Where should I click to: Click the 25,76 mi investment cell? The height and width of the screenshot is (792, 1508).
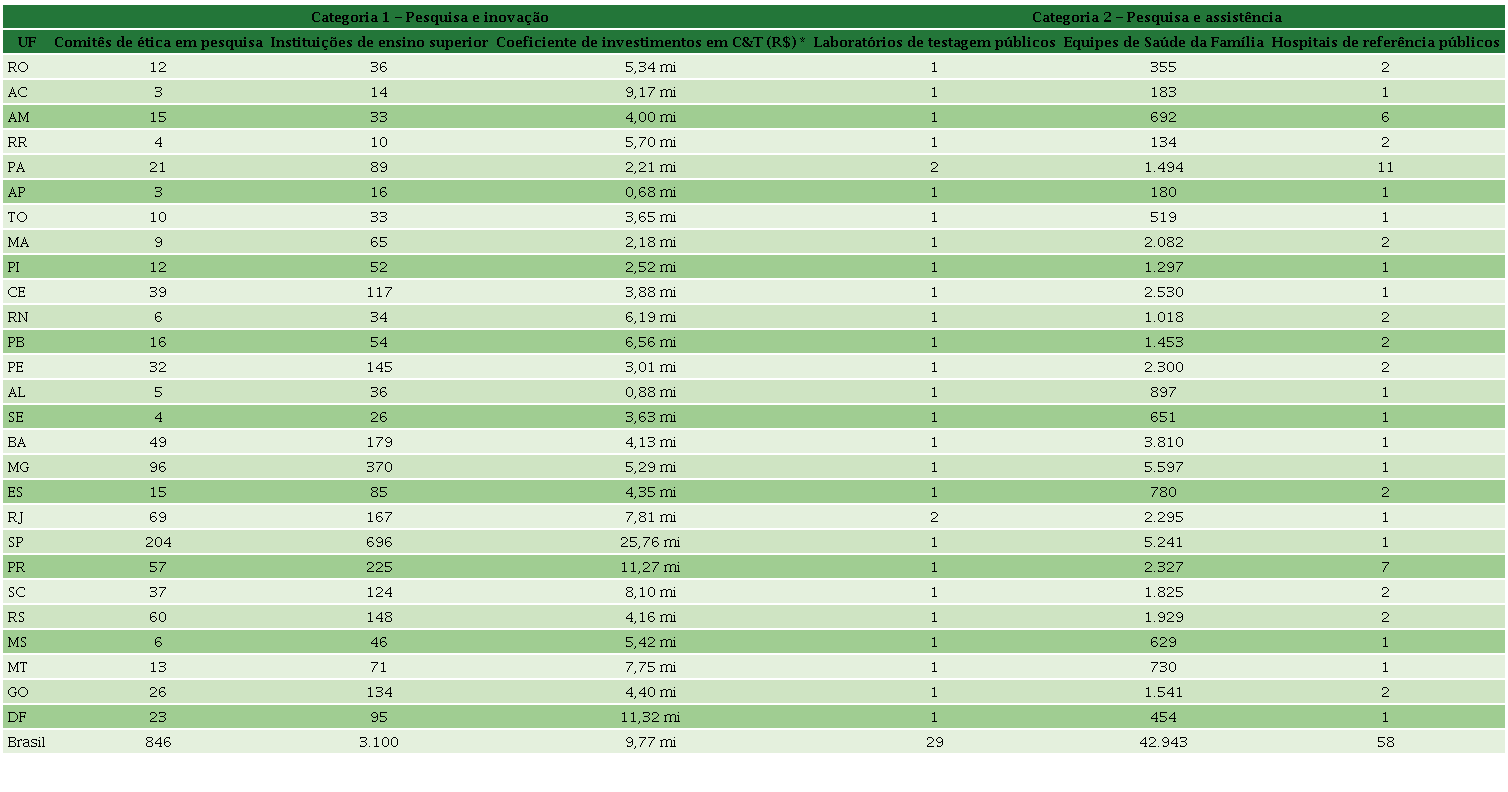tap(651, 542)
